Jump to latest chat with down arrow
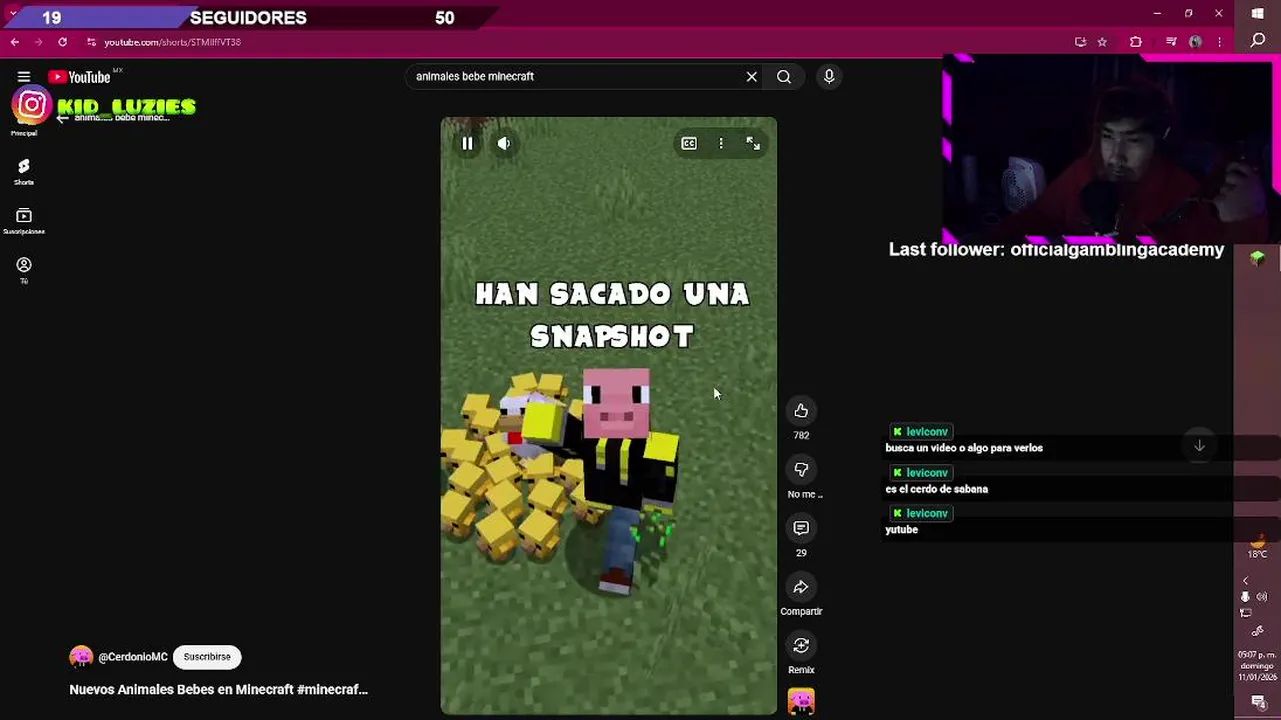1281x720 pixels. tap(1199, 446)
